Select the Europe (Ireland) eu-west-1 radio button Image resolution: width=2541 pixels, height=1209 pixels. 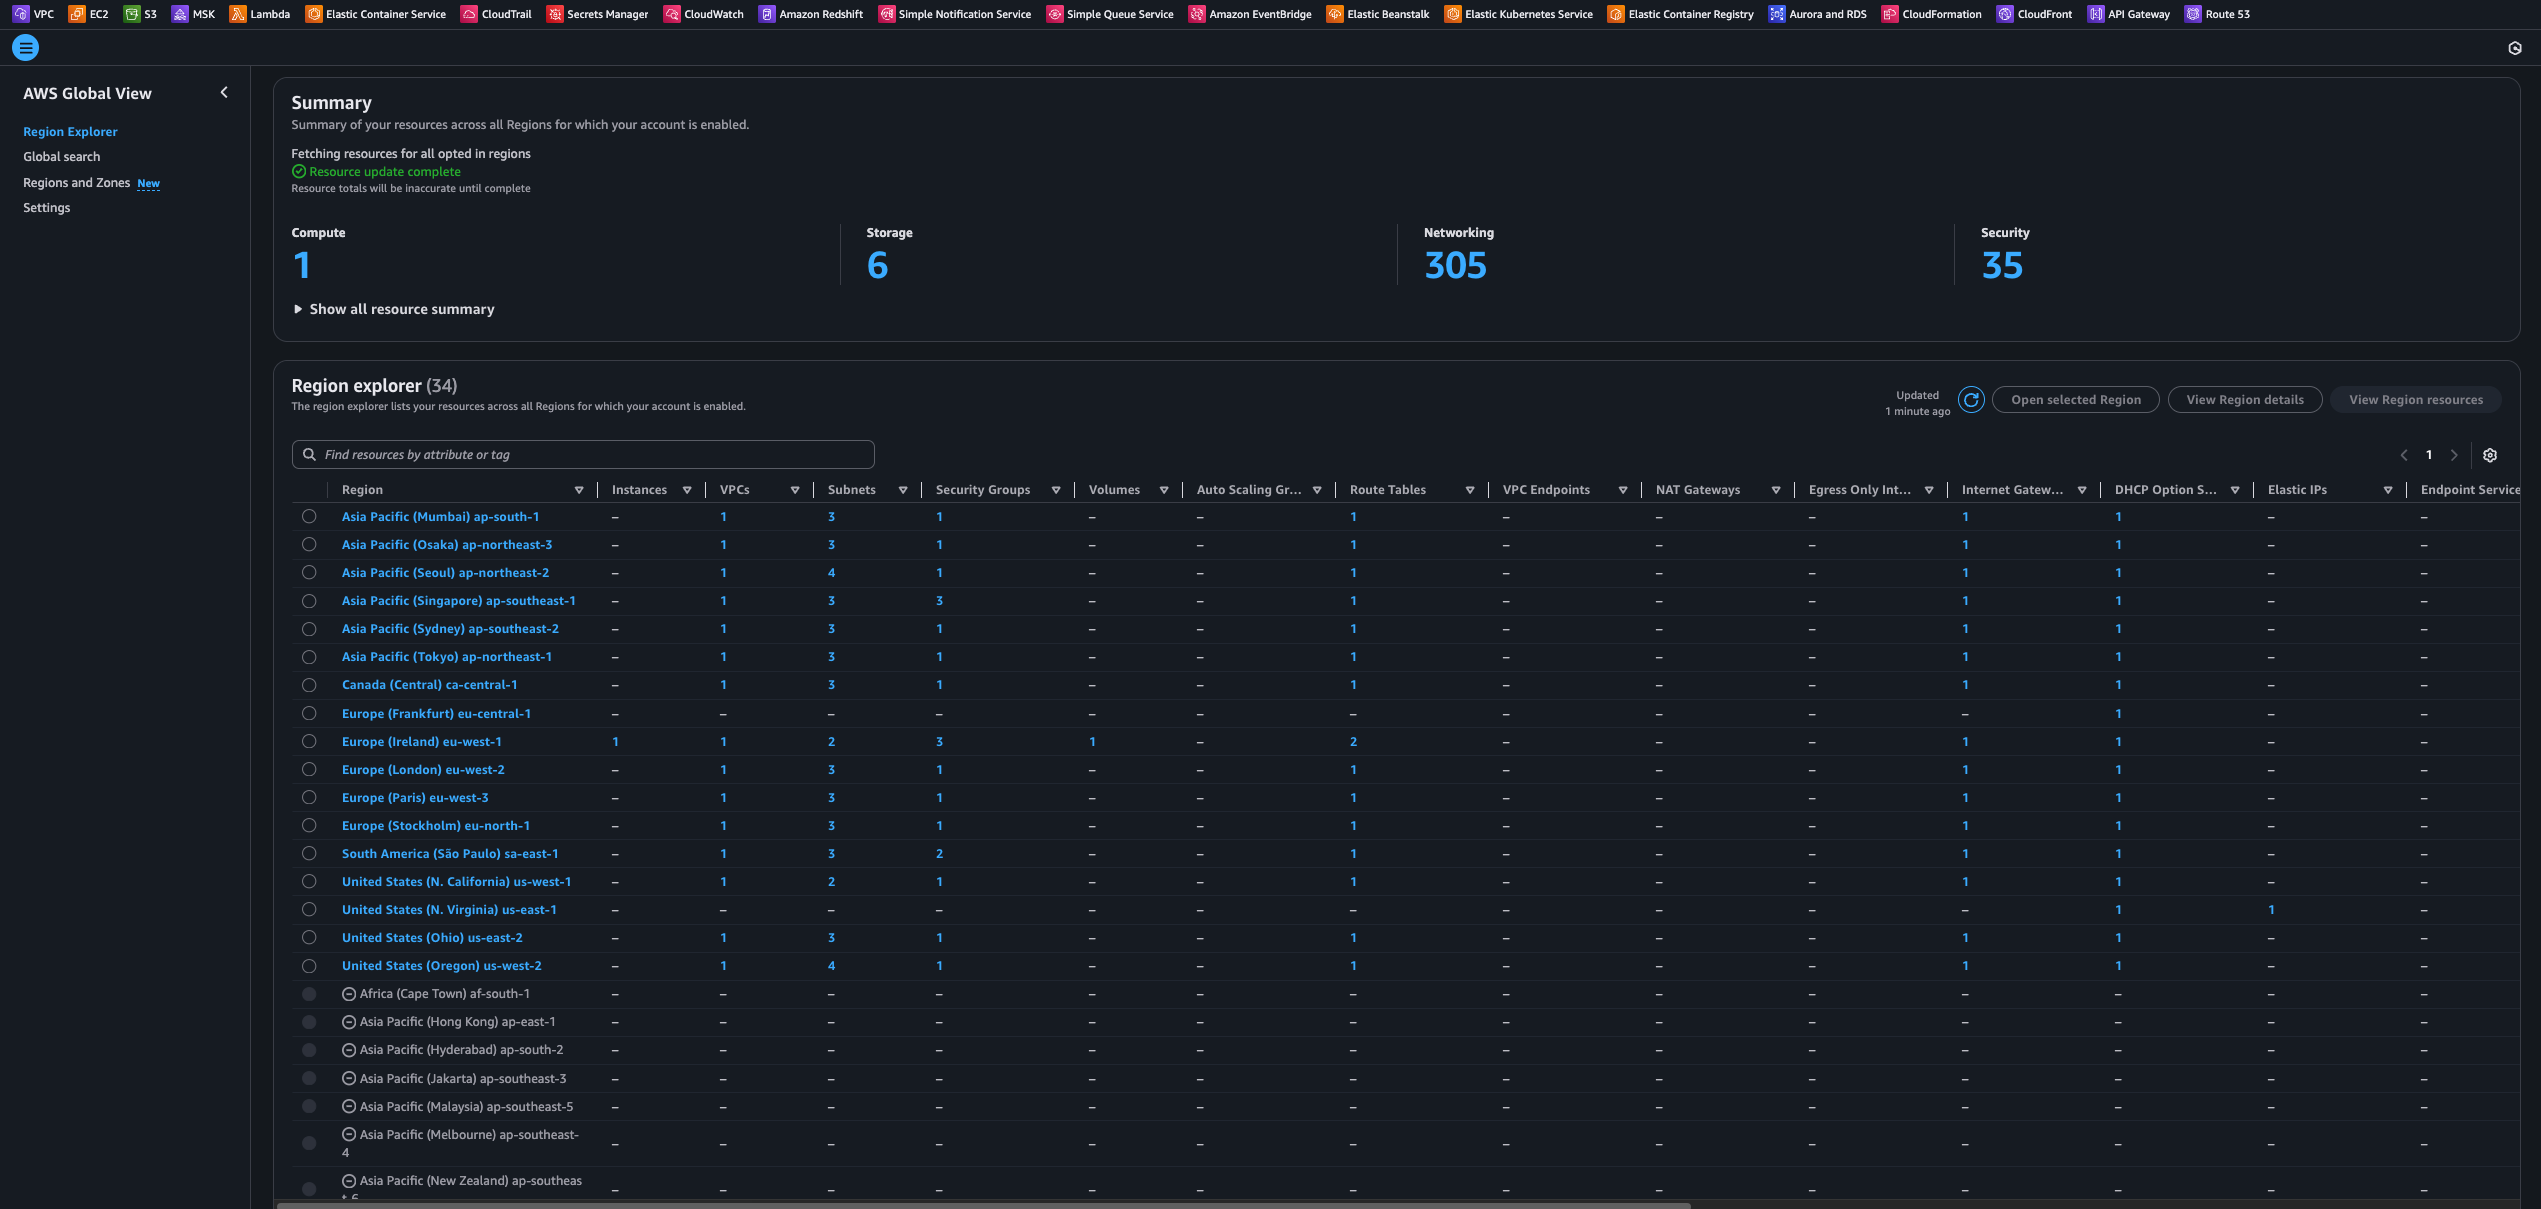(x=309, y=742)
